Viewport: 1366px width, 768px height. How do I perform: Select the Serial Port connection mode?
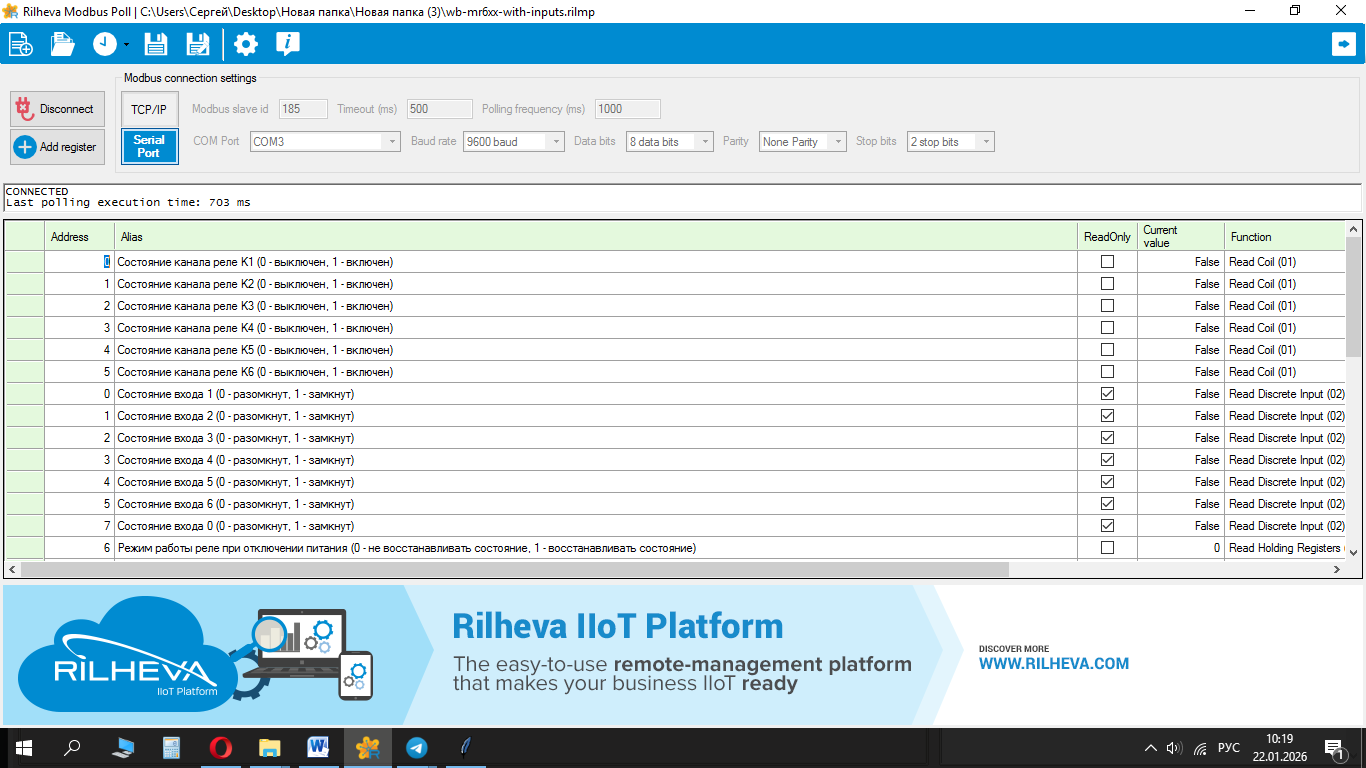pos(149,146)
